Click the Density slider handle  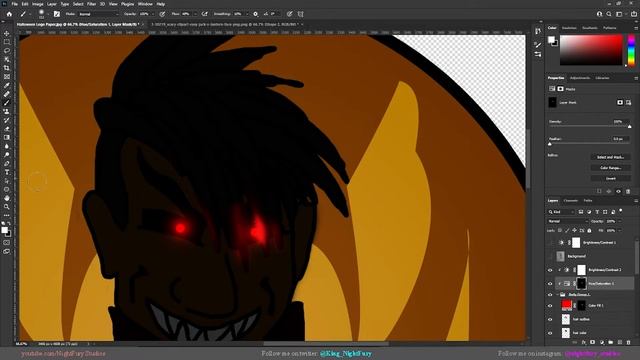click(x=629, y=127)
